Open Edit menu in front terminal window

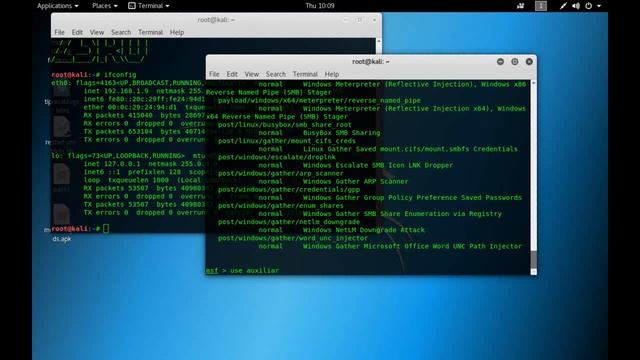coord(232,74)
